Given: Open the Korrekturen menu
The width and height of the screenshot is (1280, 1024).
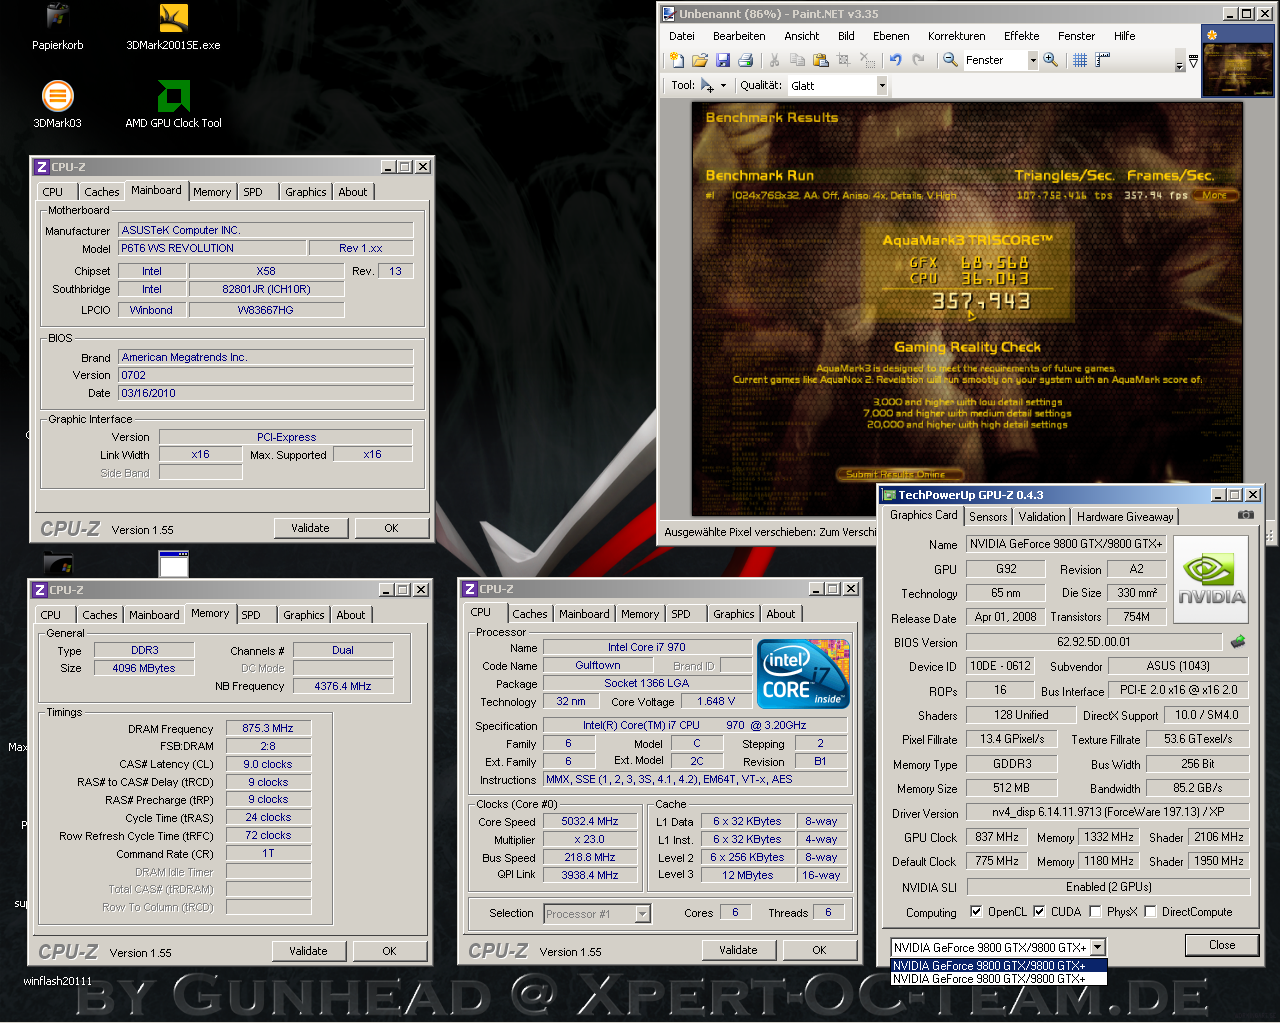Looking at the screenshot, I should coord(956,36).
